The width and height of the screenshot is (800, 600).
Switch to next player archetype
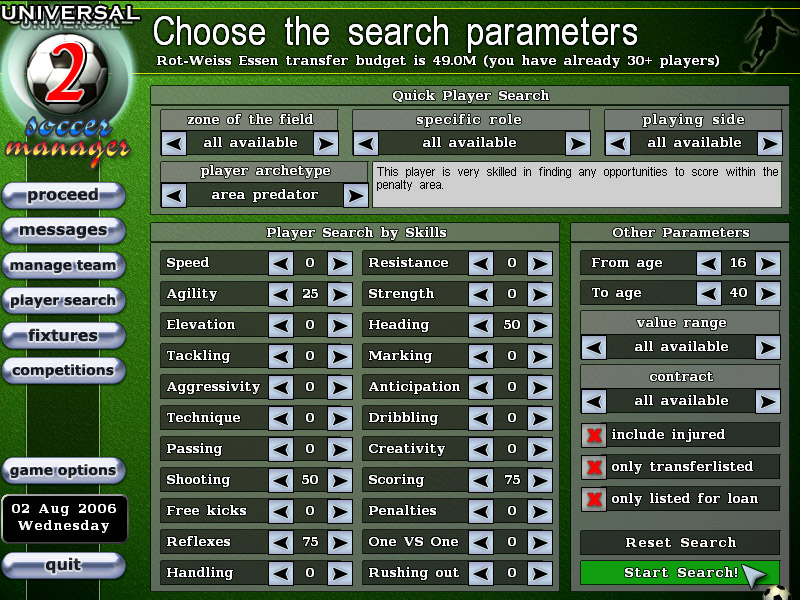356,195
